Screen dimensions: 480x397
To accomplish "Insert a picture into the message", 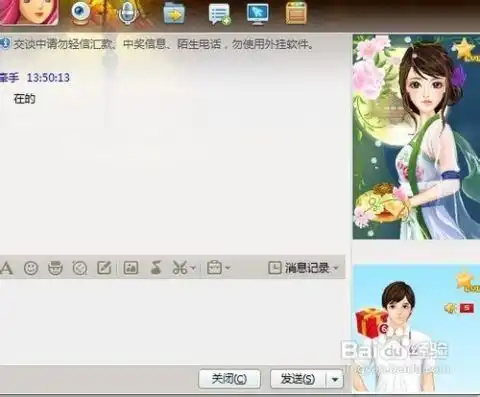I will point(131,268).
